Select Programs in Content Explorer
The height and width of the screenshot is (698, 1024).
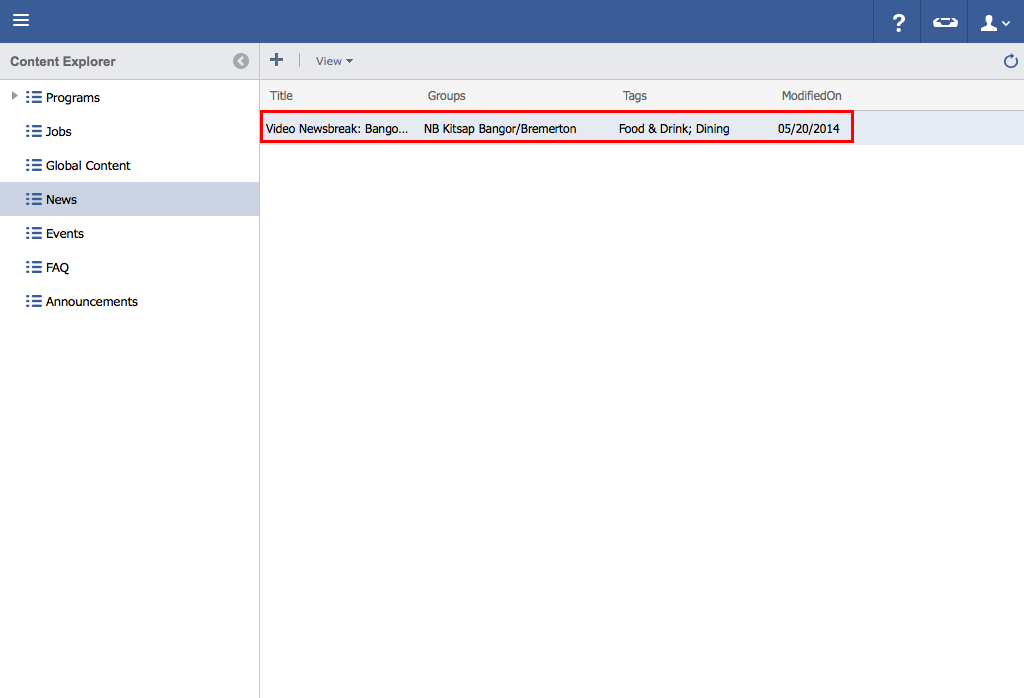click(x=72, y=98)
